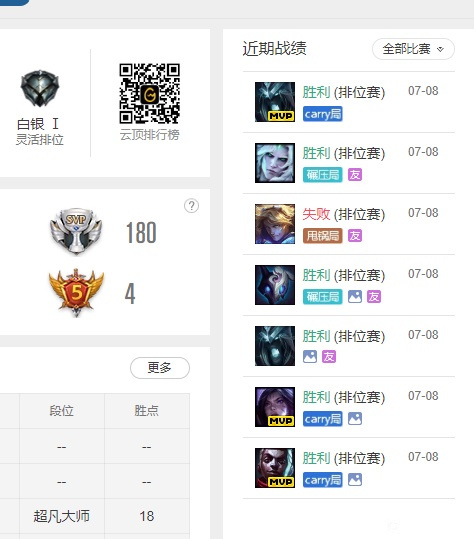474x539 pixels.
Task: Click the 碾压局 tag on the second match
Action: pyautogui.click(x=322, y=175)
